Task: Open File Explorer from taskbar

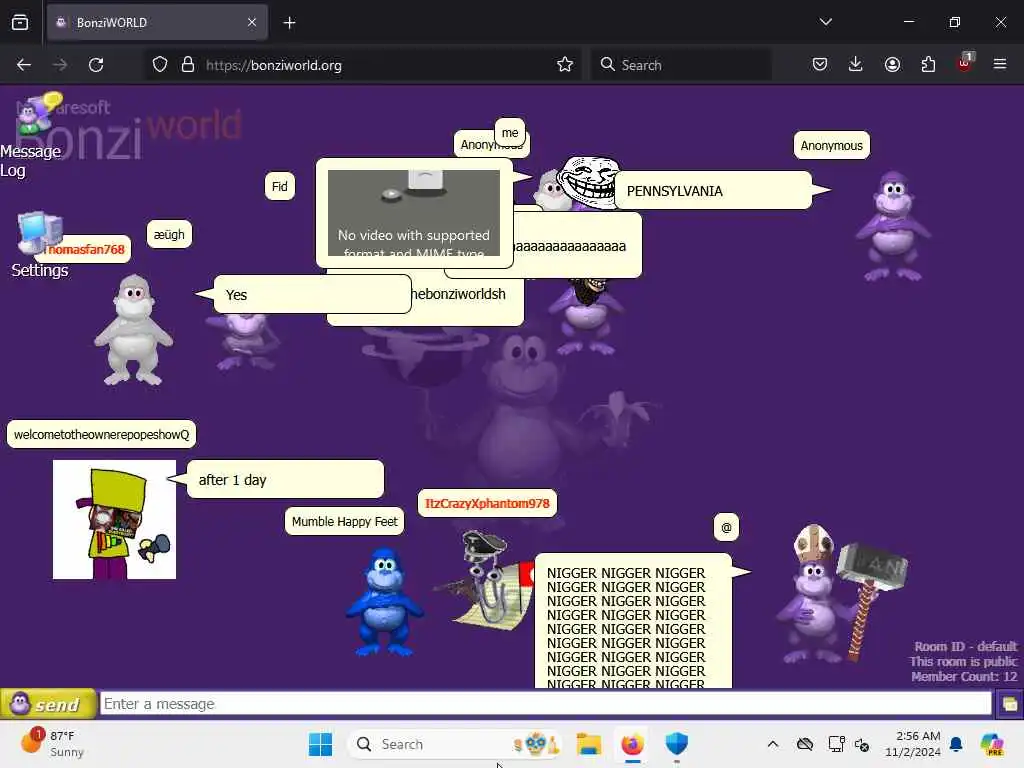Action: pyautogui.click(x=588, y=744)
